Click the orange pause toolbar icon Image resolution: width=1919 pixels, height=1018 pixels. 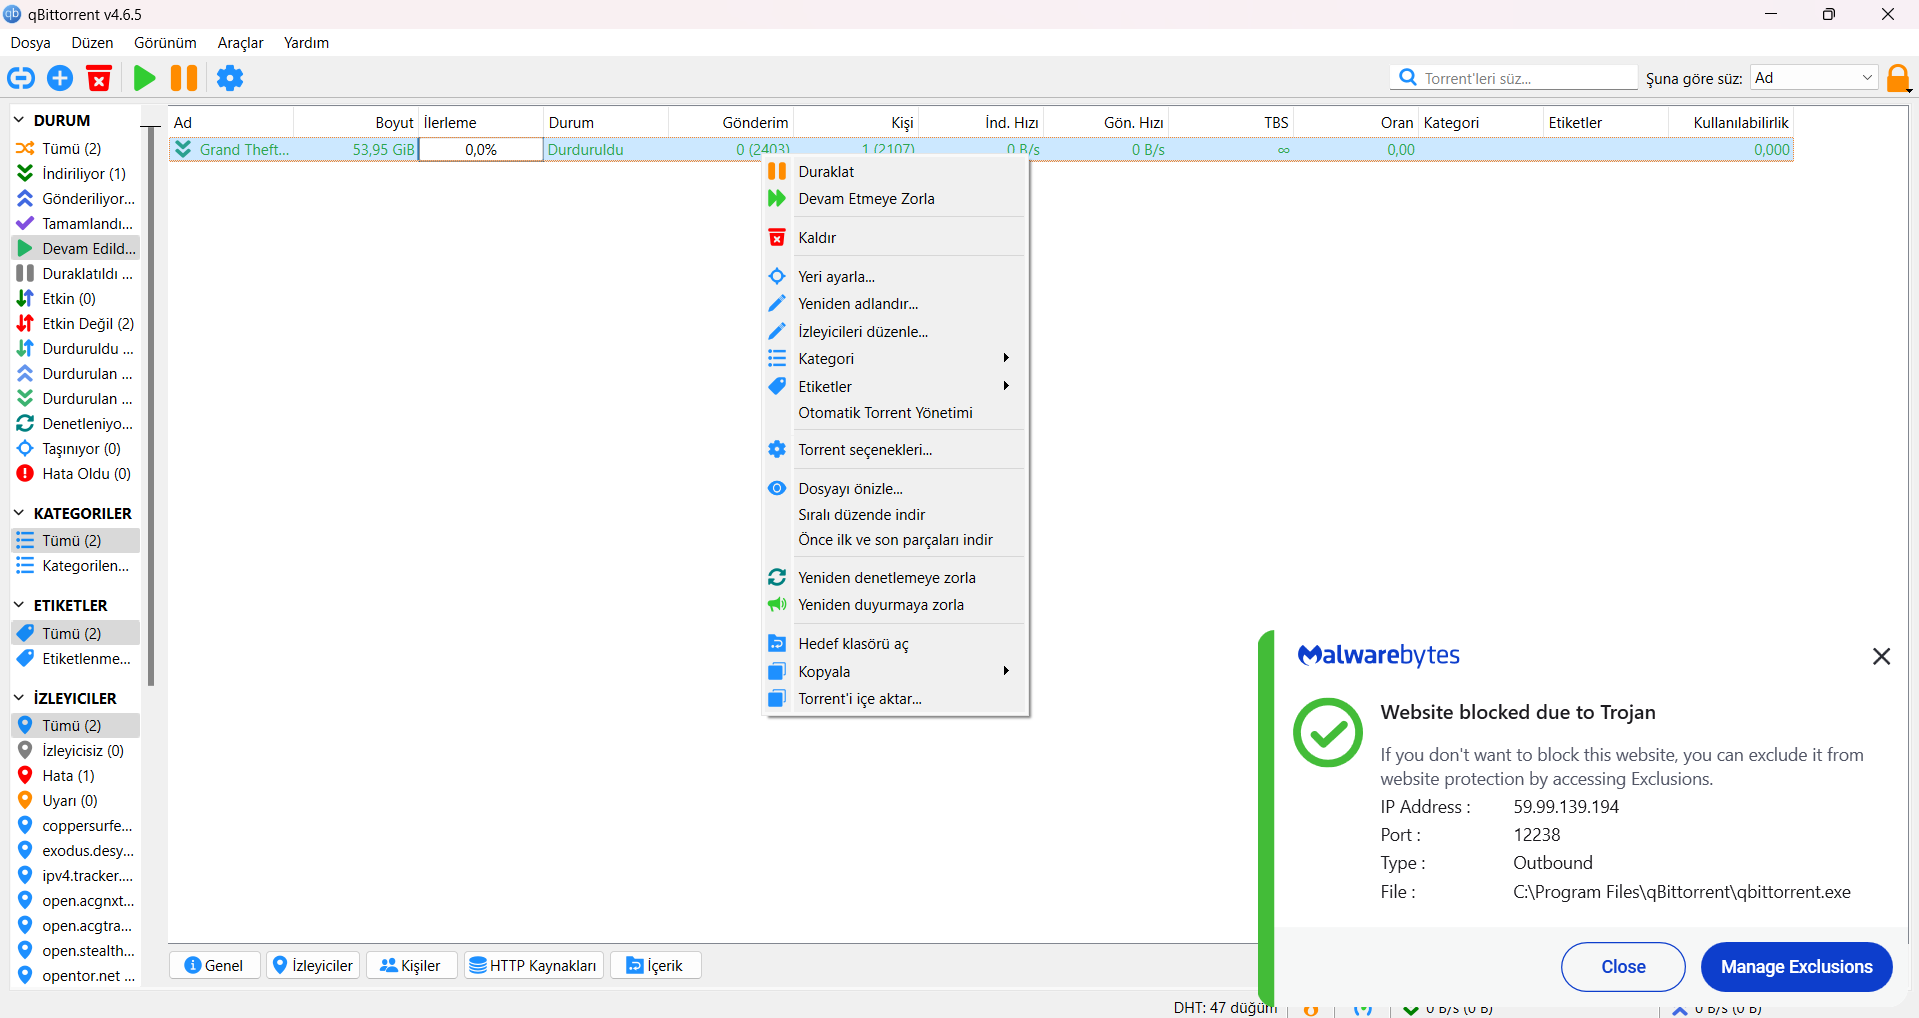click(x=184, y=78)
